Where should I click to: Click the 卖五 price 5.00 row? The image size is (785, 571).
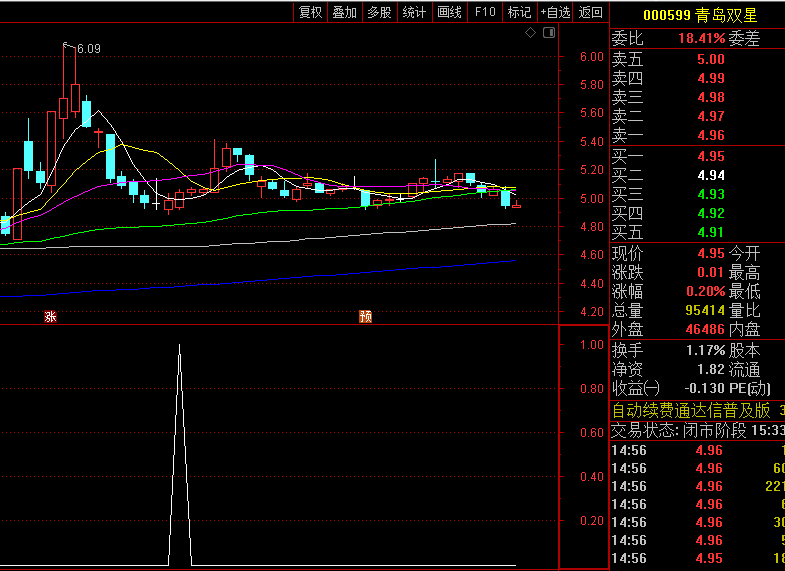711,59
